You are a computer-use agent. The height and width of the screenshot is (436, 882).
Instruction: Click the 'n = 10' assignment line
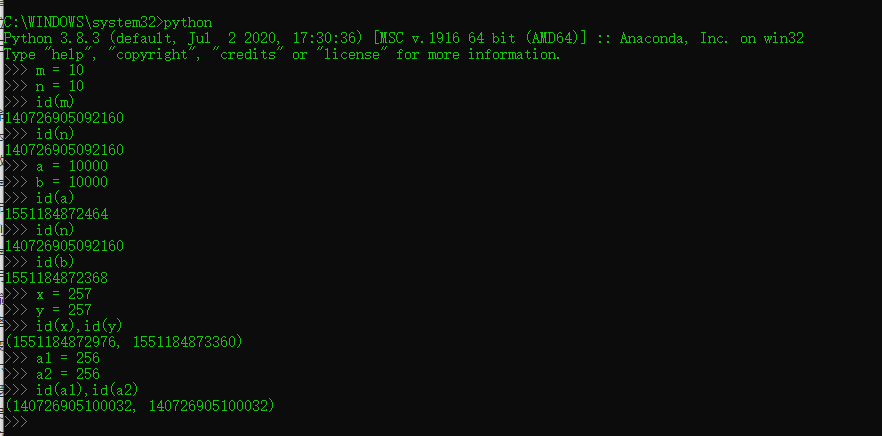tap(44, 86)
